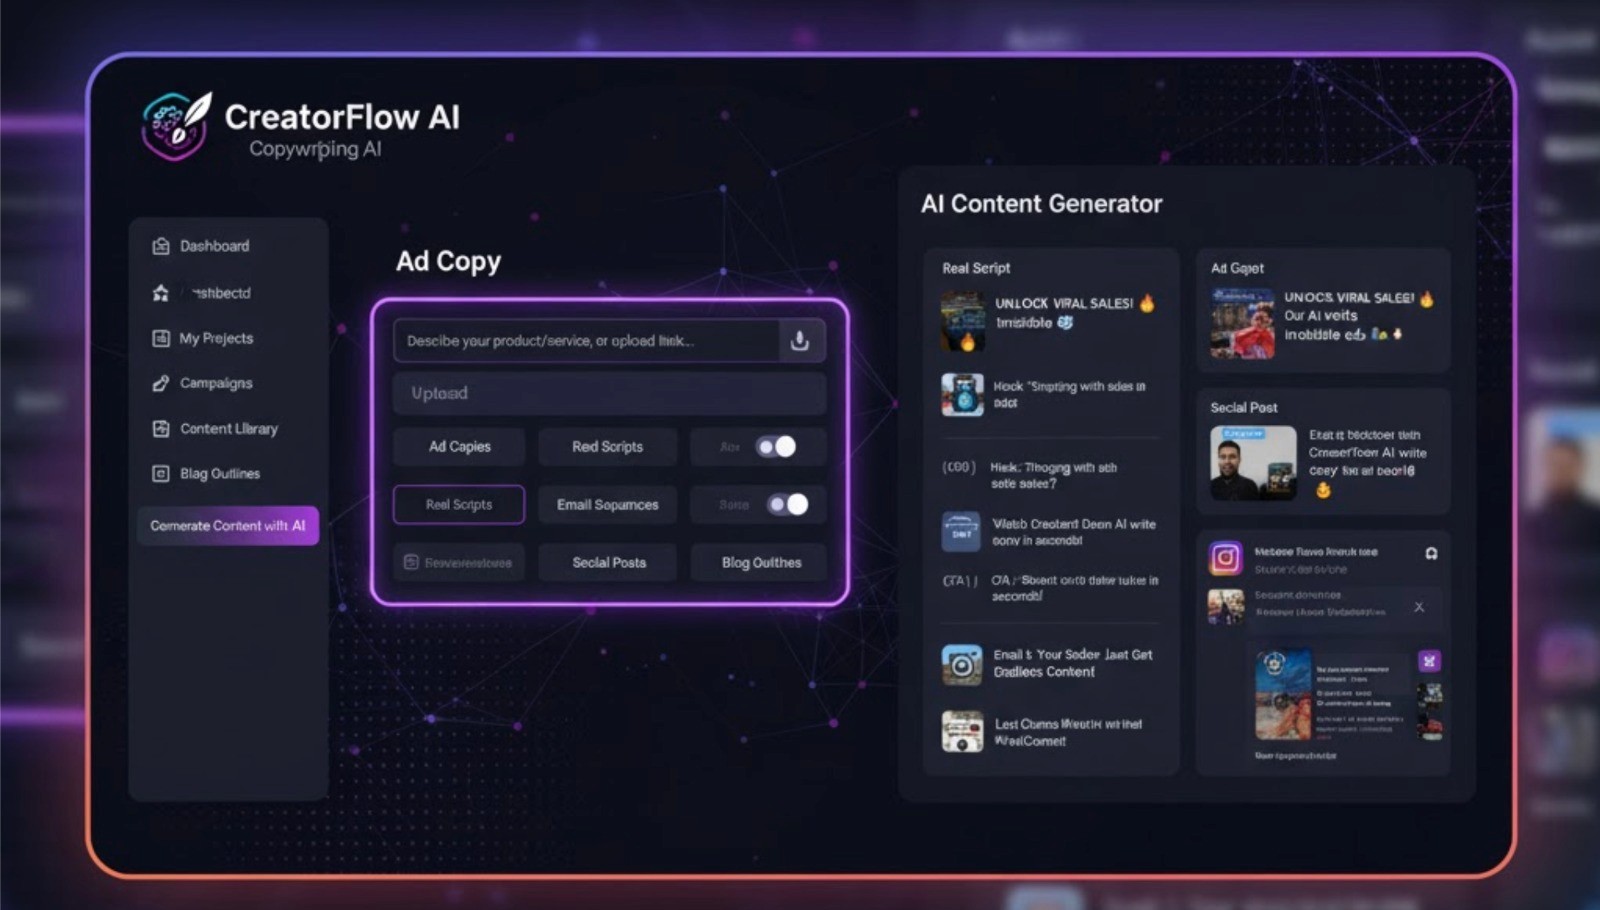This screenshot has height=910, width=1600.
Task: Click the small avatar thumbnail below Instagram
Action: (1225, 606)
